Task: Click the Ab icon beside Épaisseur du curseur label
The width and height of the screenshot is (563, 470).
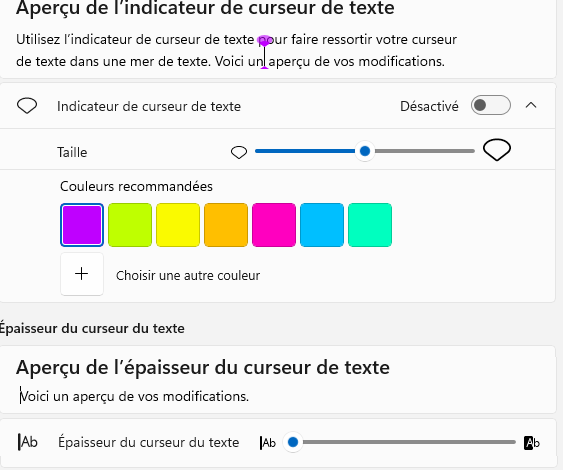Action: [28, 442]
